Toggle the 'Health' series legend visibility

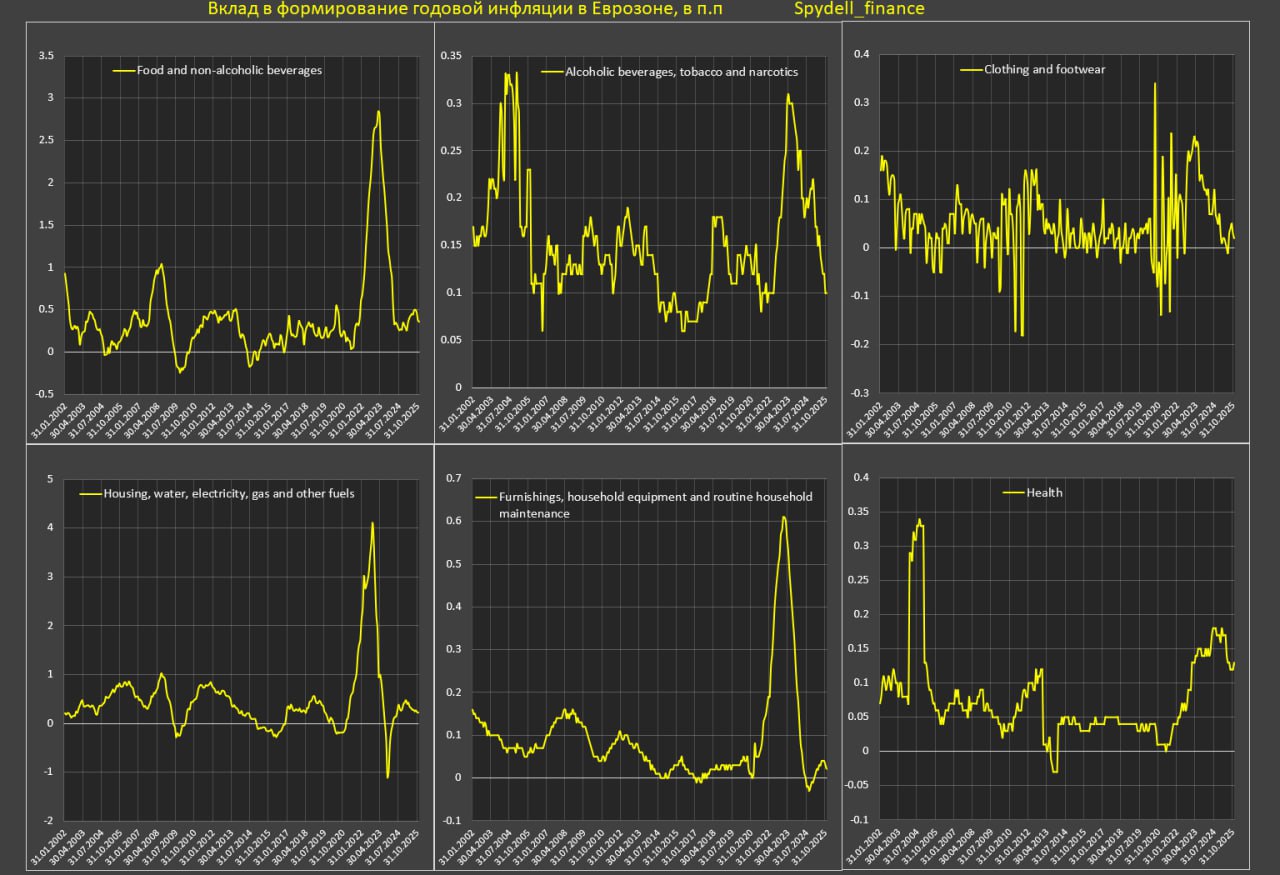pos(1047,492)
